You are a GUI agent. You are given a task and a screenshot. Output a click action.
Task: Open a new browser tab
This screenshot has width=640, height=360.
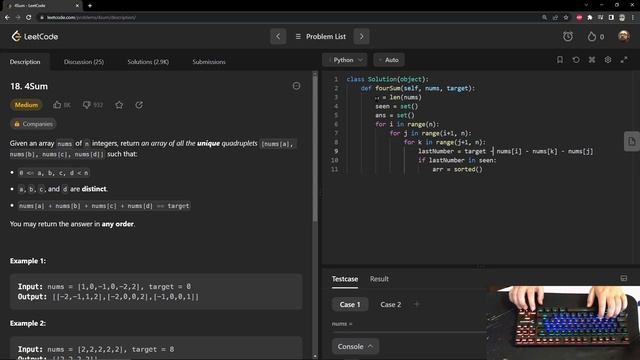point(90,6)
